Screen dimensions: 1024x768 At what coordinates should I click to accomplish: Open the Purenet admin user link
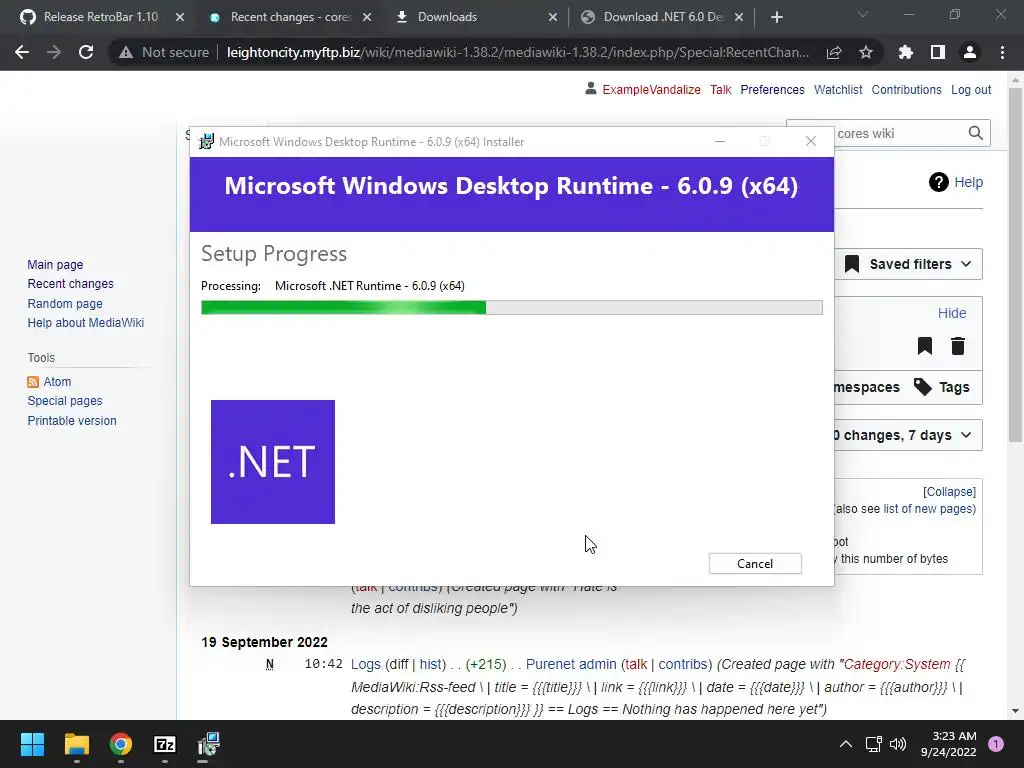point(571,664)
